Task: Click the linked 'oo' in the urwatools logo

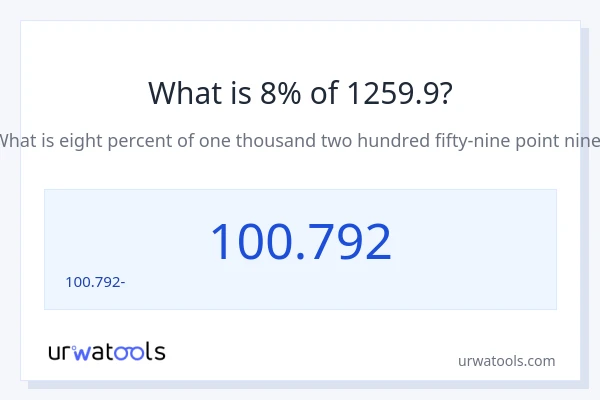Action: pos(131,352)
